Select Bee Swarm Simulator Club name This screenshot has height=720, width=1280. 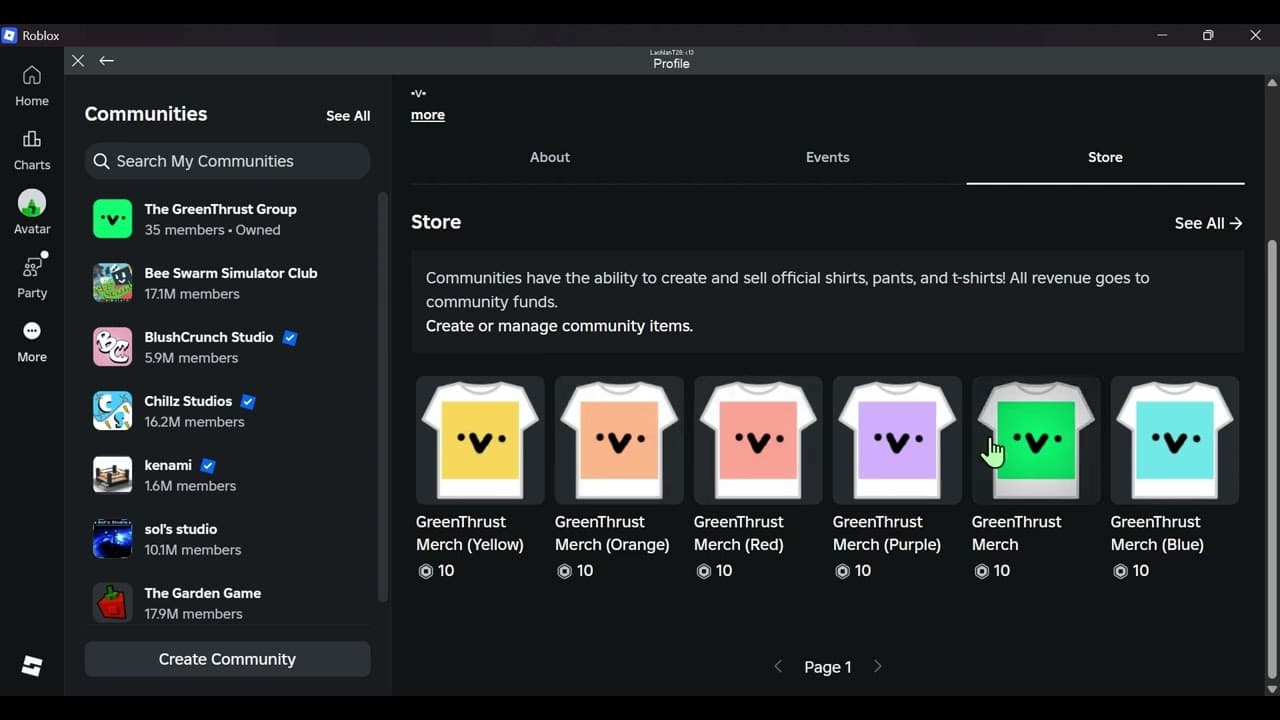(x=231, y=273)
